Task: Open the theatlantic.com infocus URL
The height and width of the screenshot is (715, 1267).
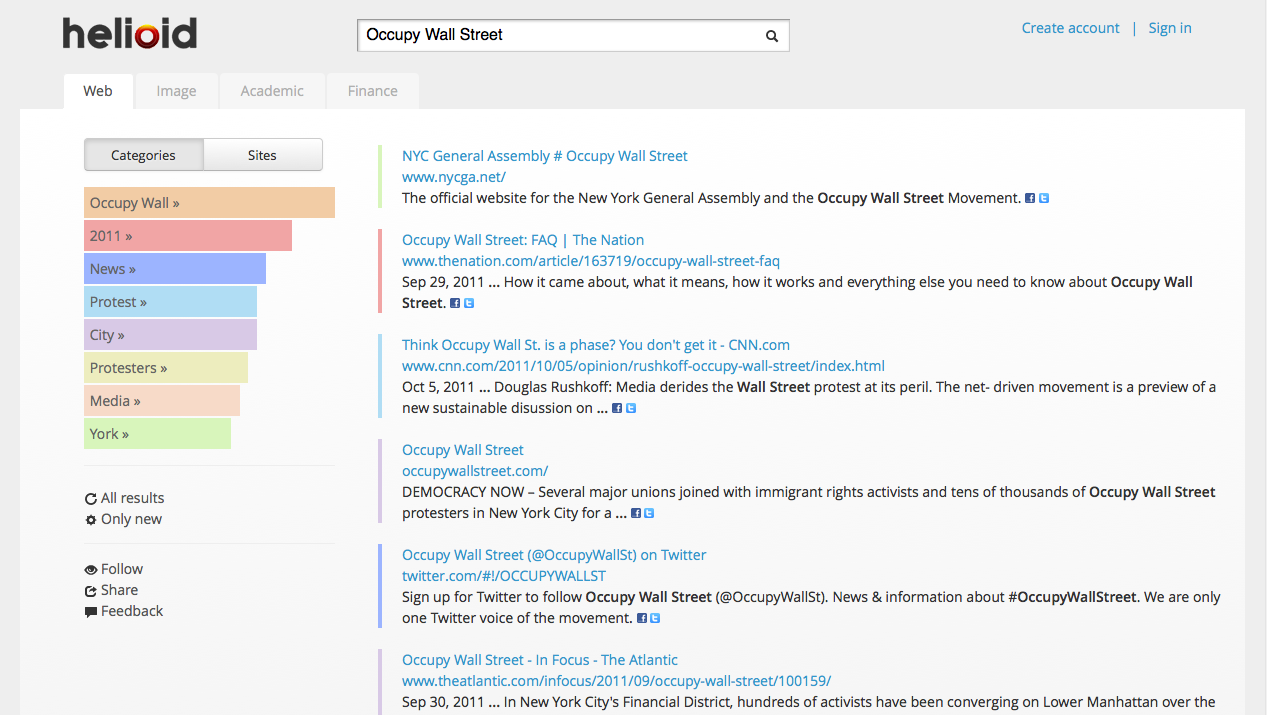Action: (616, 681)
